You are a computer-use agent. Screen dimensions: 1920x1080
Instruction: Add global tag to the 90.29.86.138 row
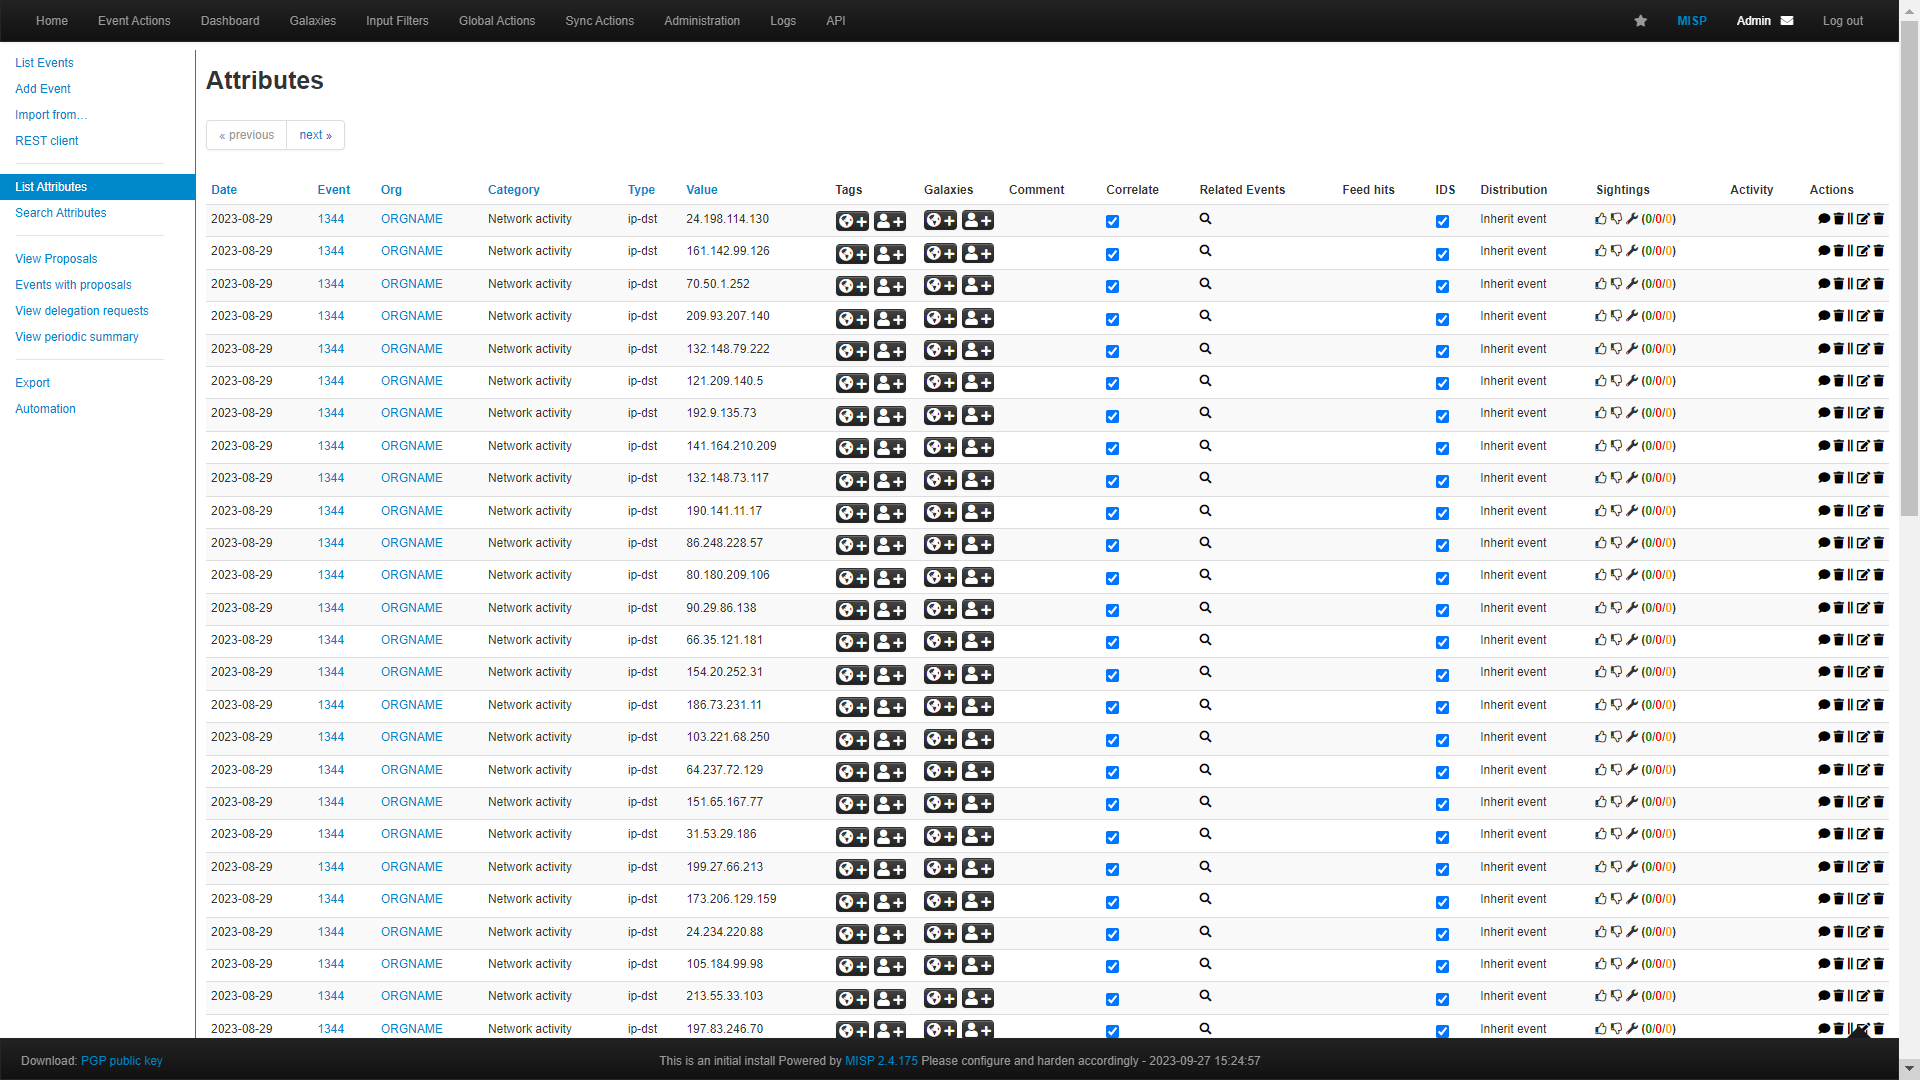[x=852, y=610]
